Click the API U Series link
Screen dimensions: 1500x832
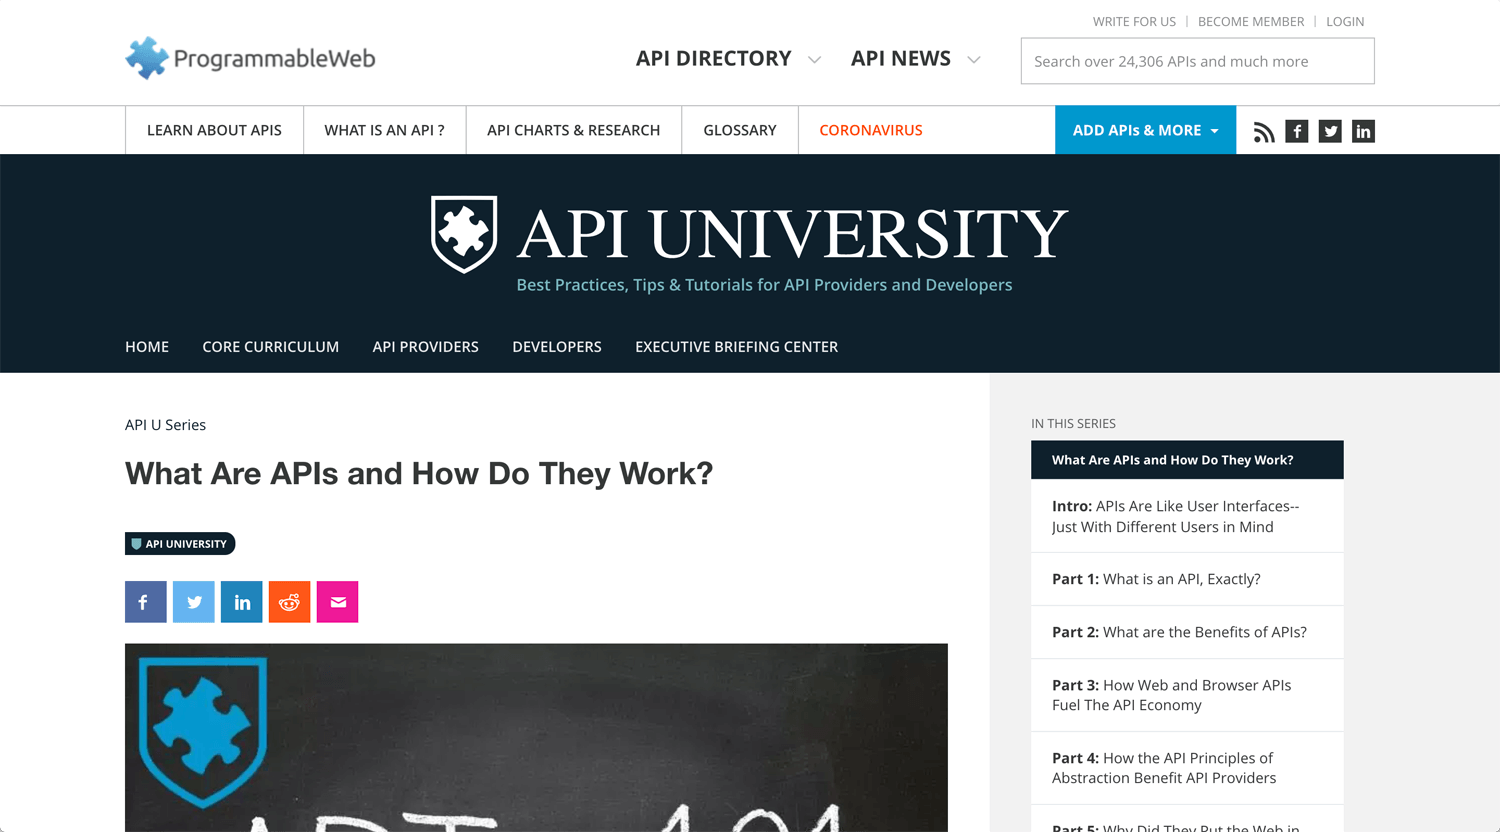point(166,425)
